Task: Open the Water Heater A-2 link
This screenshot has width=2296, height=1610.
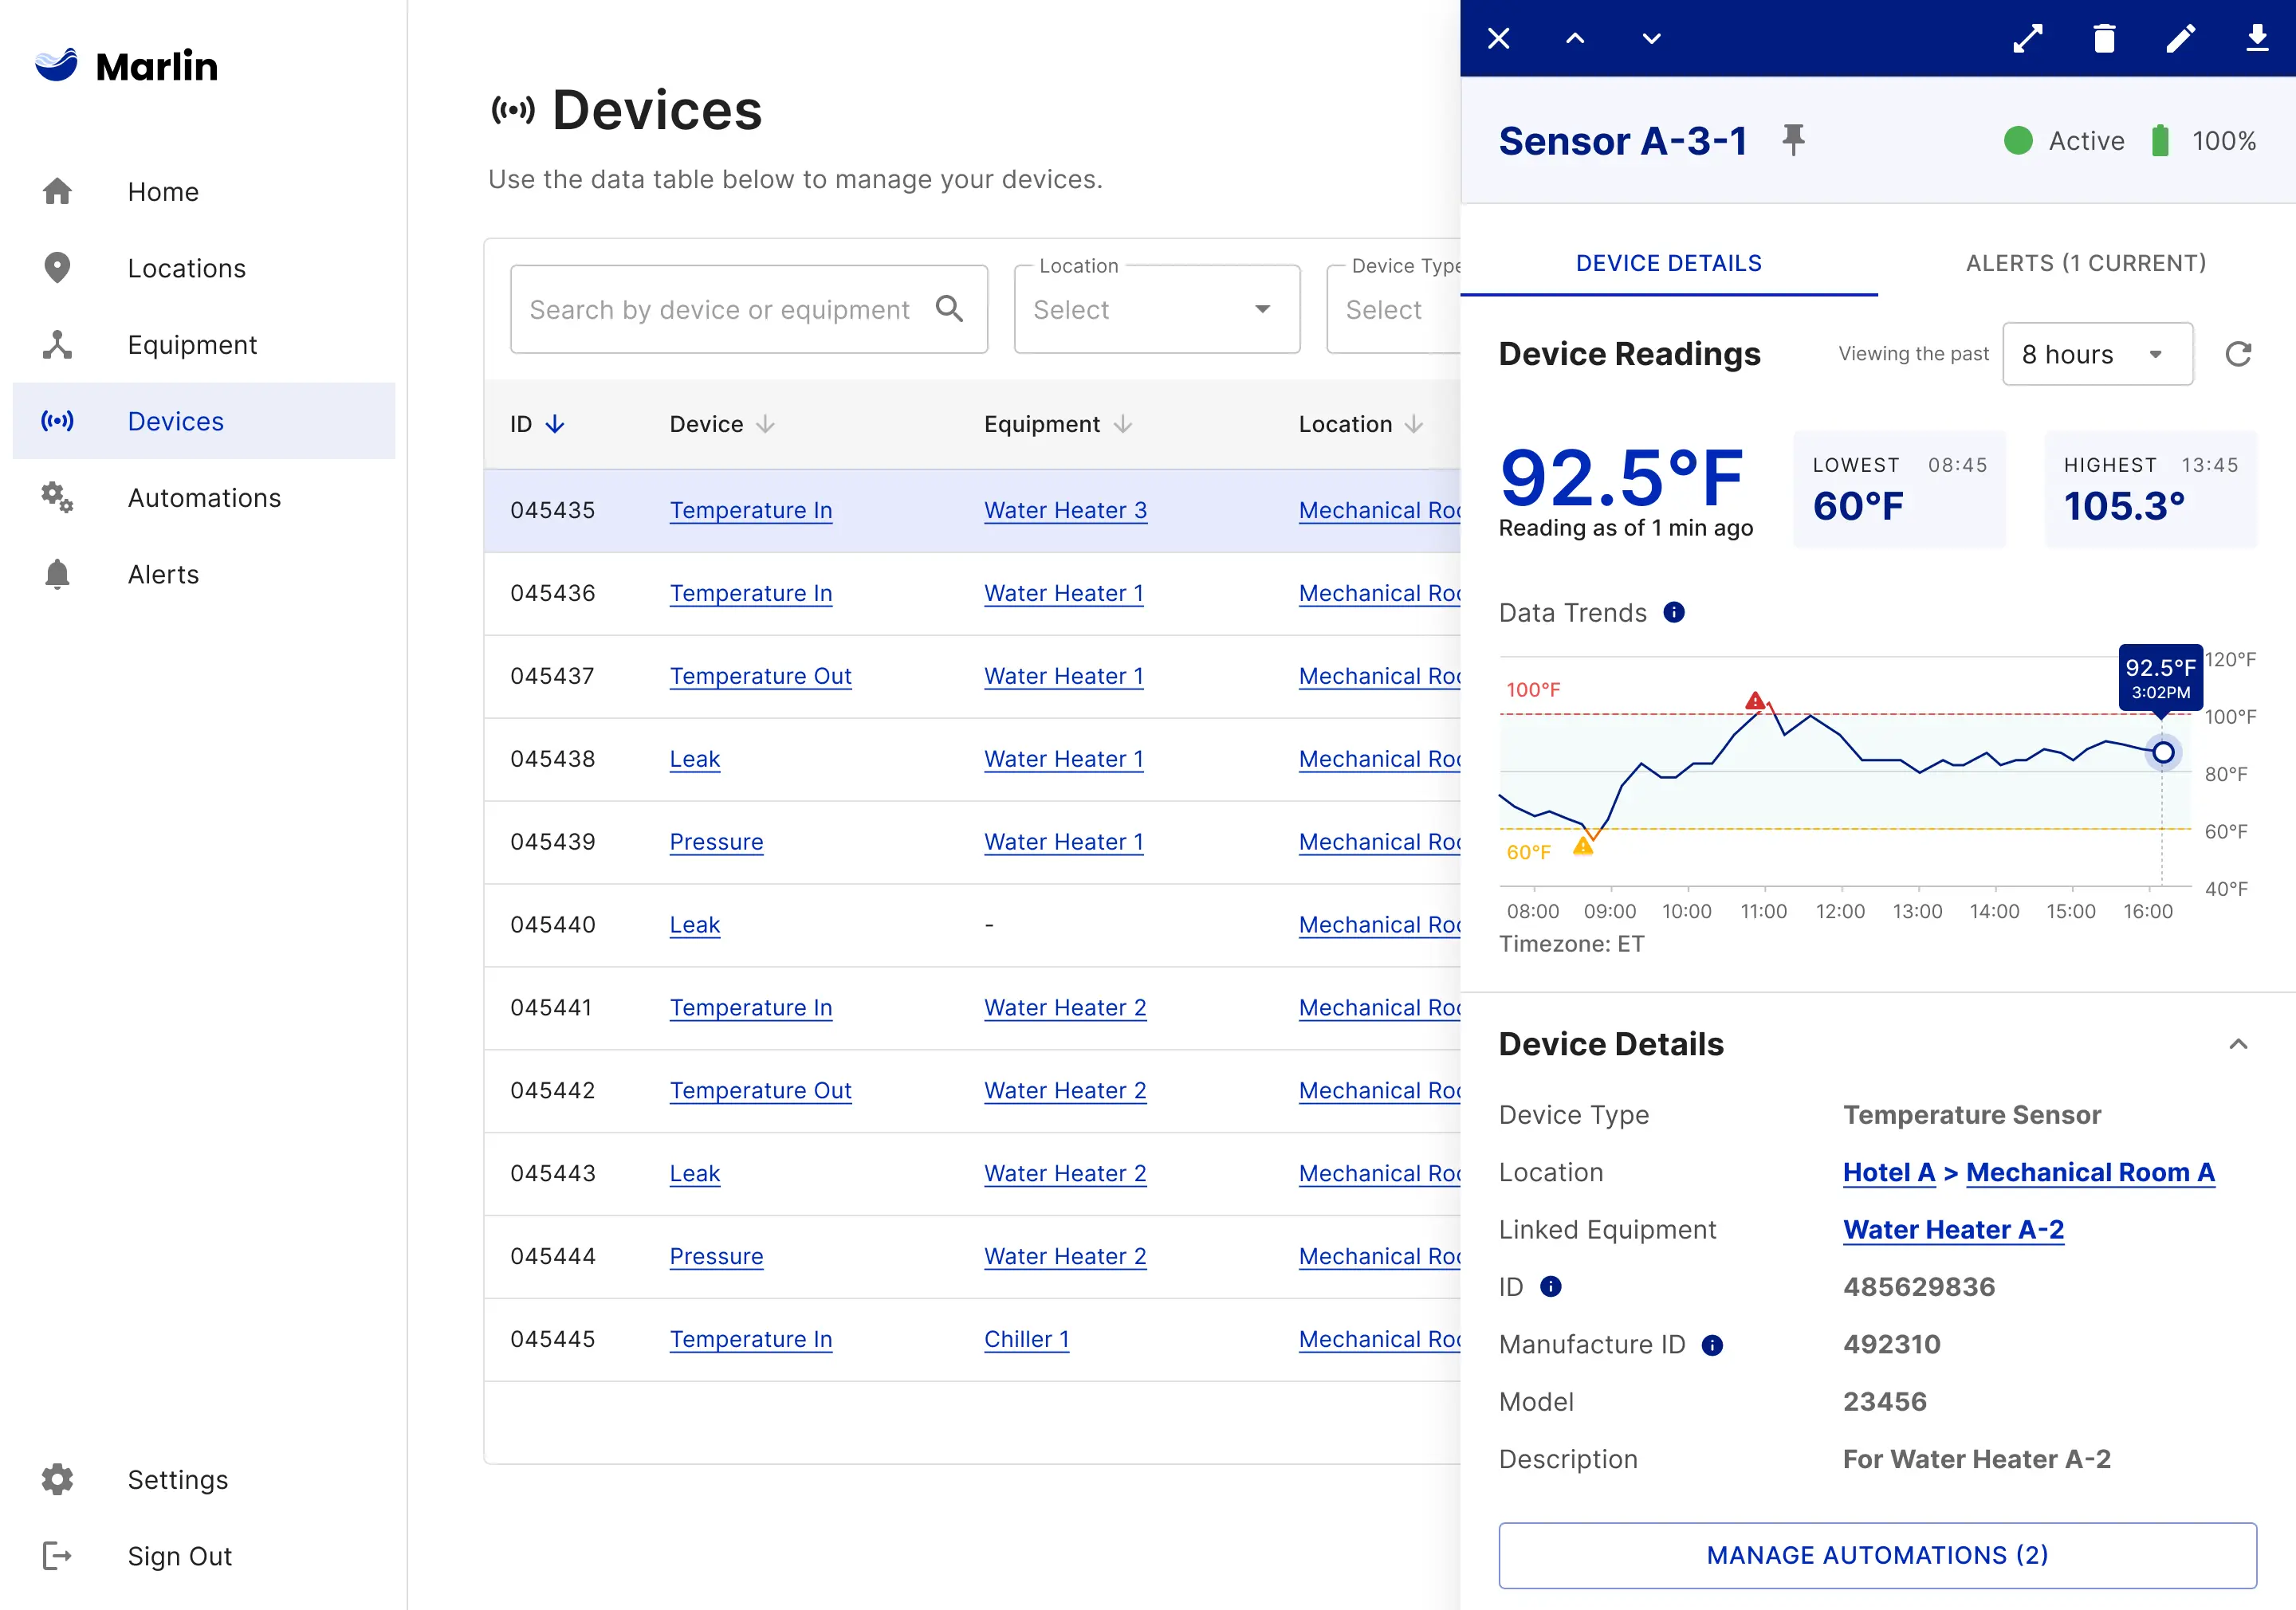Action: pos(1953,1229)
